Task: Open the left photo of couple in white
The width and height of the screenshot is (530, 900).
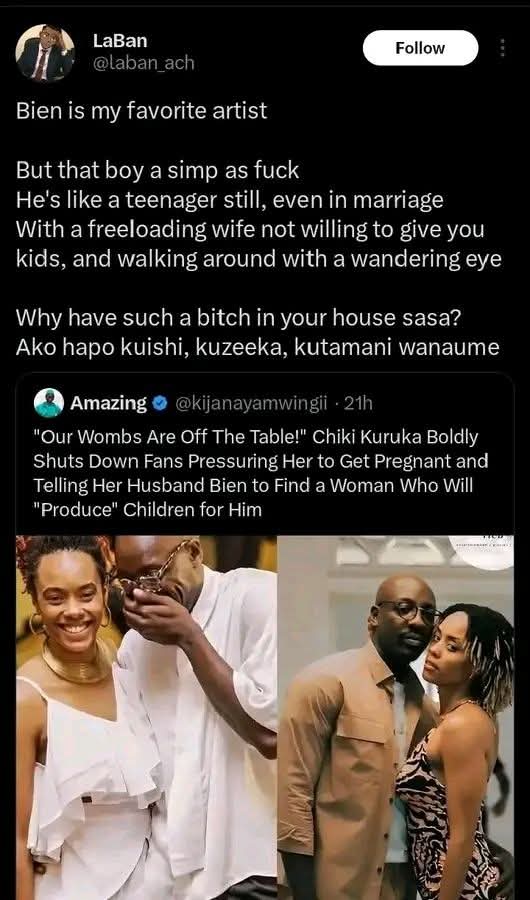Action: [146, 717]
